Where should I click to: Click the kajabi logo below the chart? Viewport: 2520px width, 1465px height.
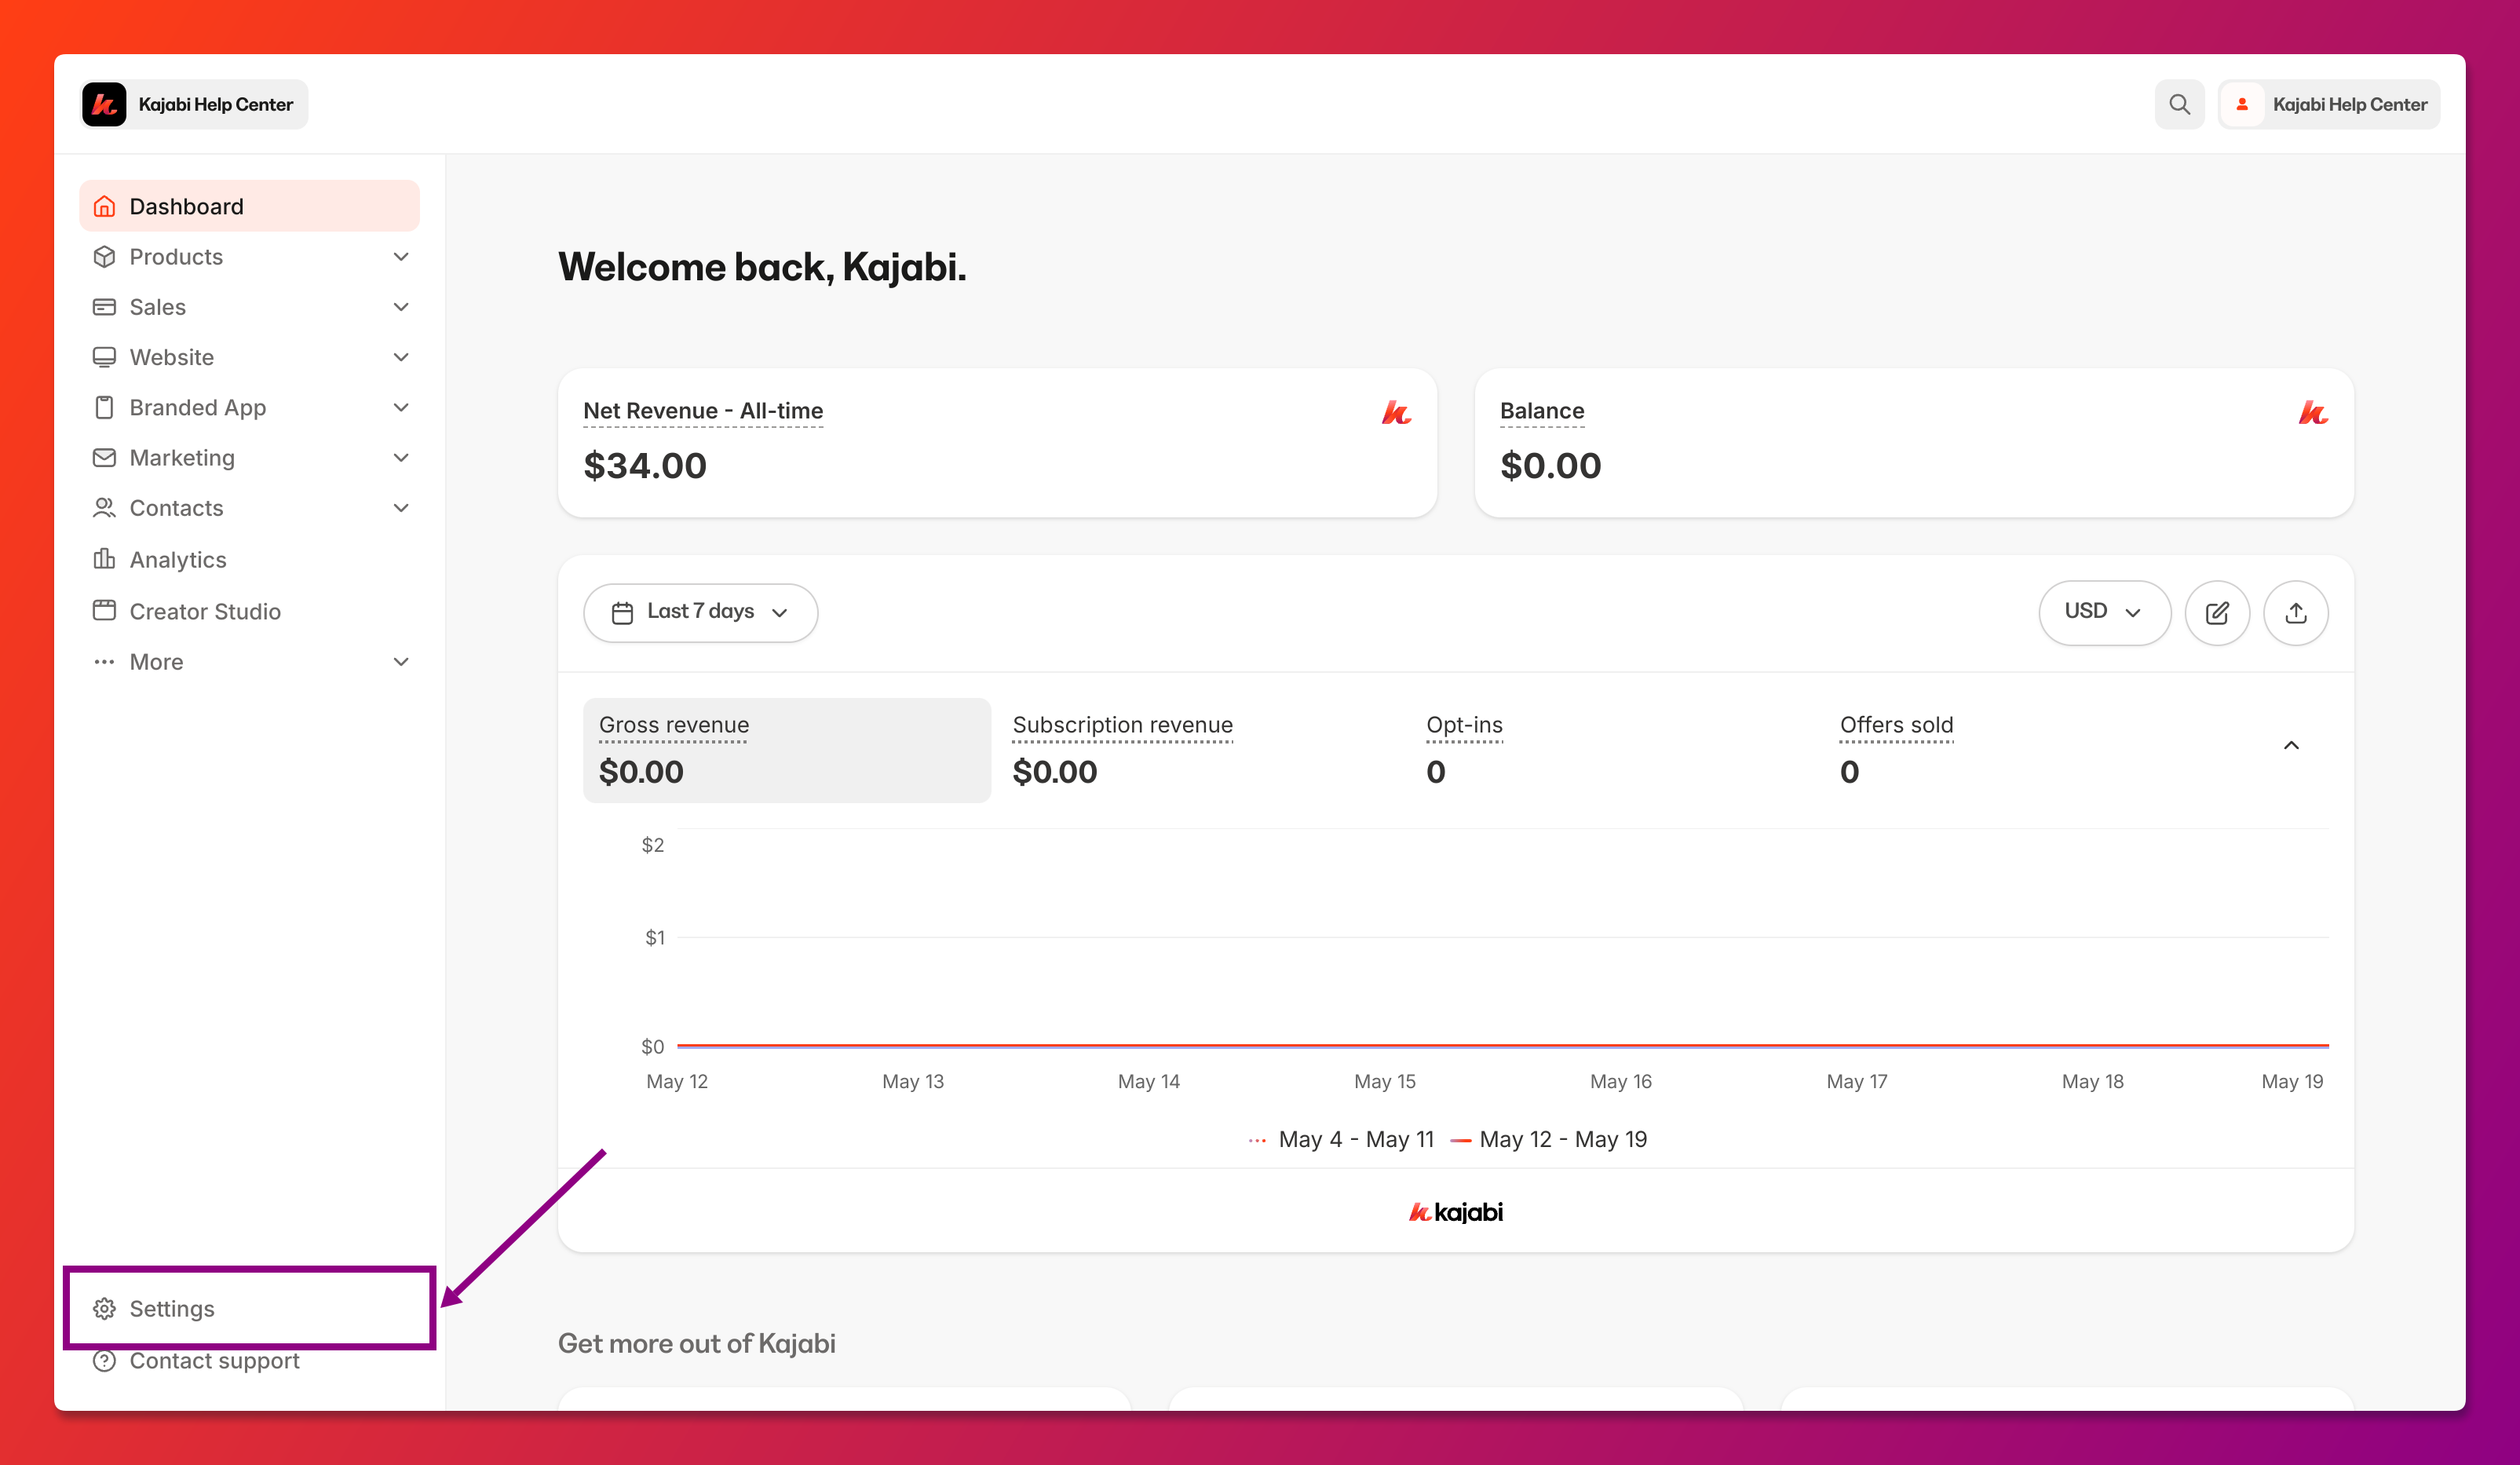pos(1456,1212)
